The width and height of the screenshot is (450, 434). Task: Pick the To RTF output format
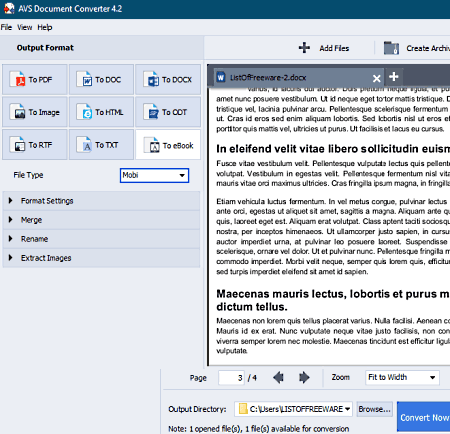35,145
